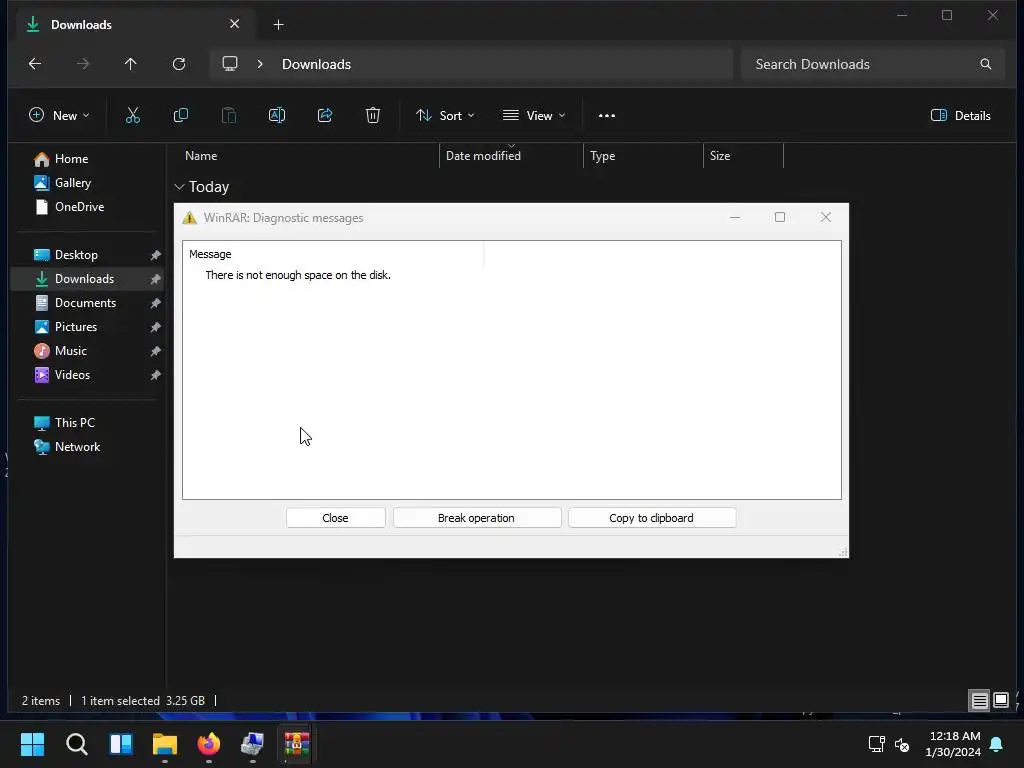This screenshot has width=1024, height=768.
Task: Click the Cut scissors icon in toolbar
Action: point(133,116)
